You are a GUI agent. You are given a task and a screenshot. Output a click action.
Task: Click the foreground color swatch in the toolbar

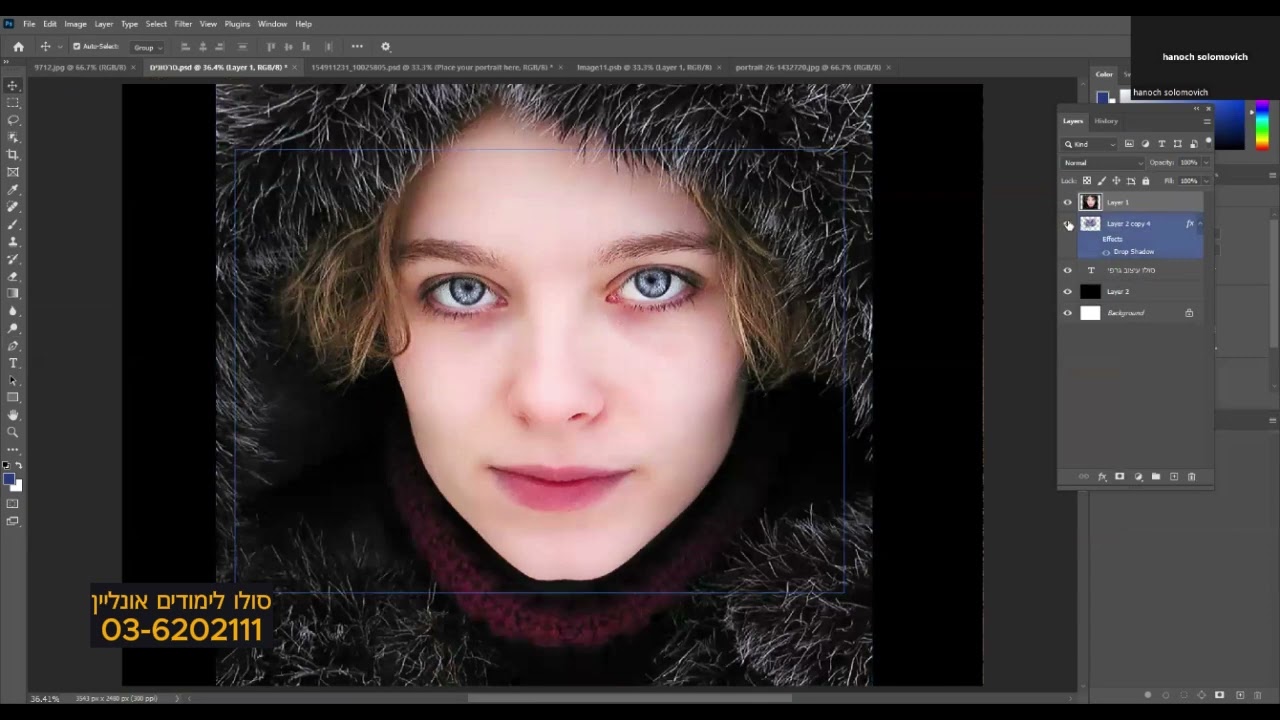[10, 480]
